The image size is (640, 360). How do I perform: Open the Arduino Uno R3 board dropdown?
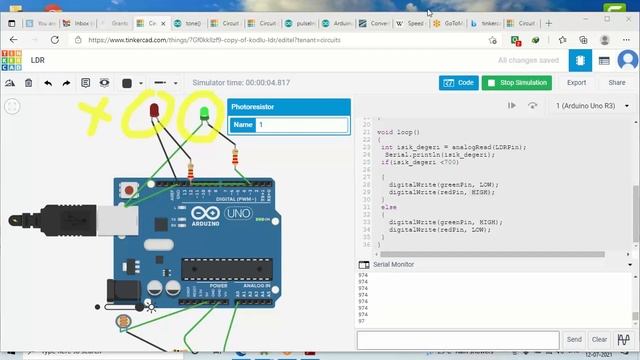point(592,106)
